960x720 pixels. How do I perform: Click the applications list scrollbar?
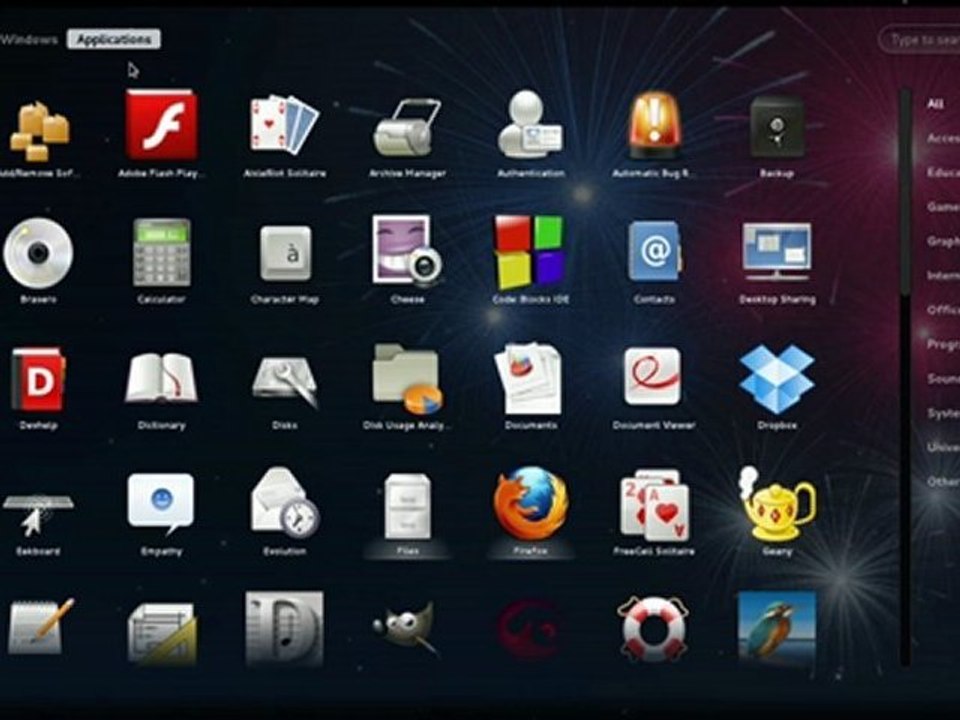point(905,378)
